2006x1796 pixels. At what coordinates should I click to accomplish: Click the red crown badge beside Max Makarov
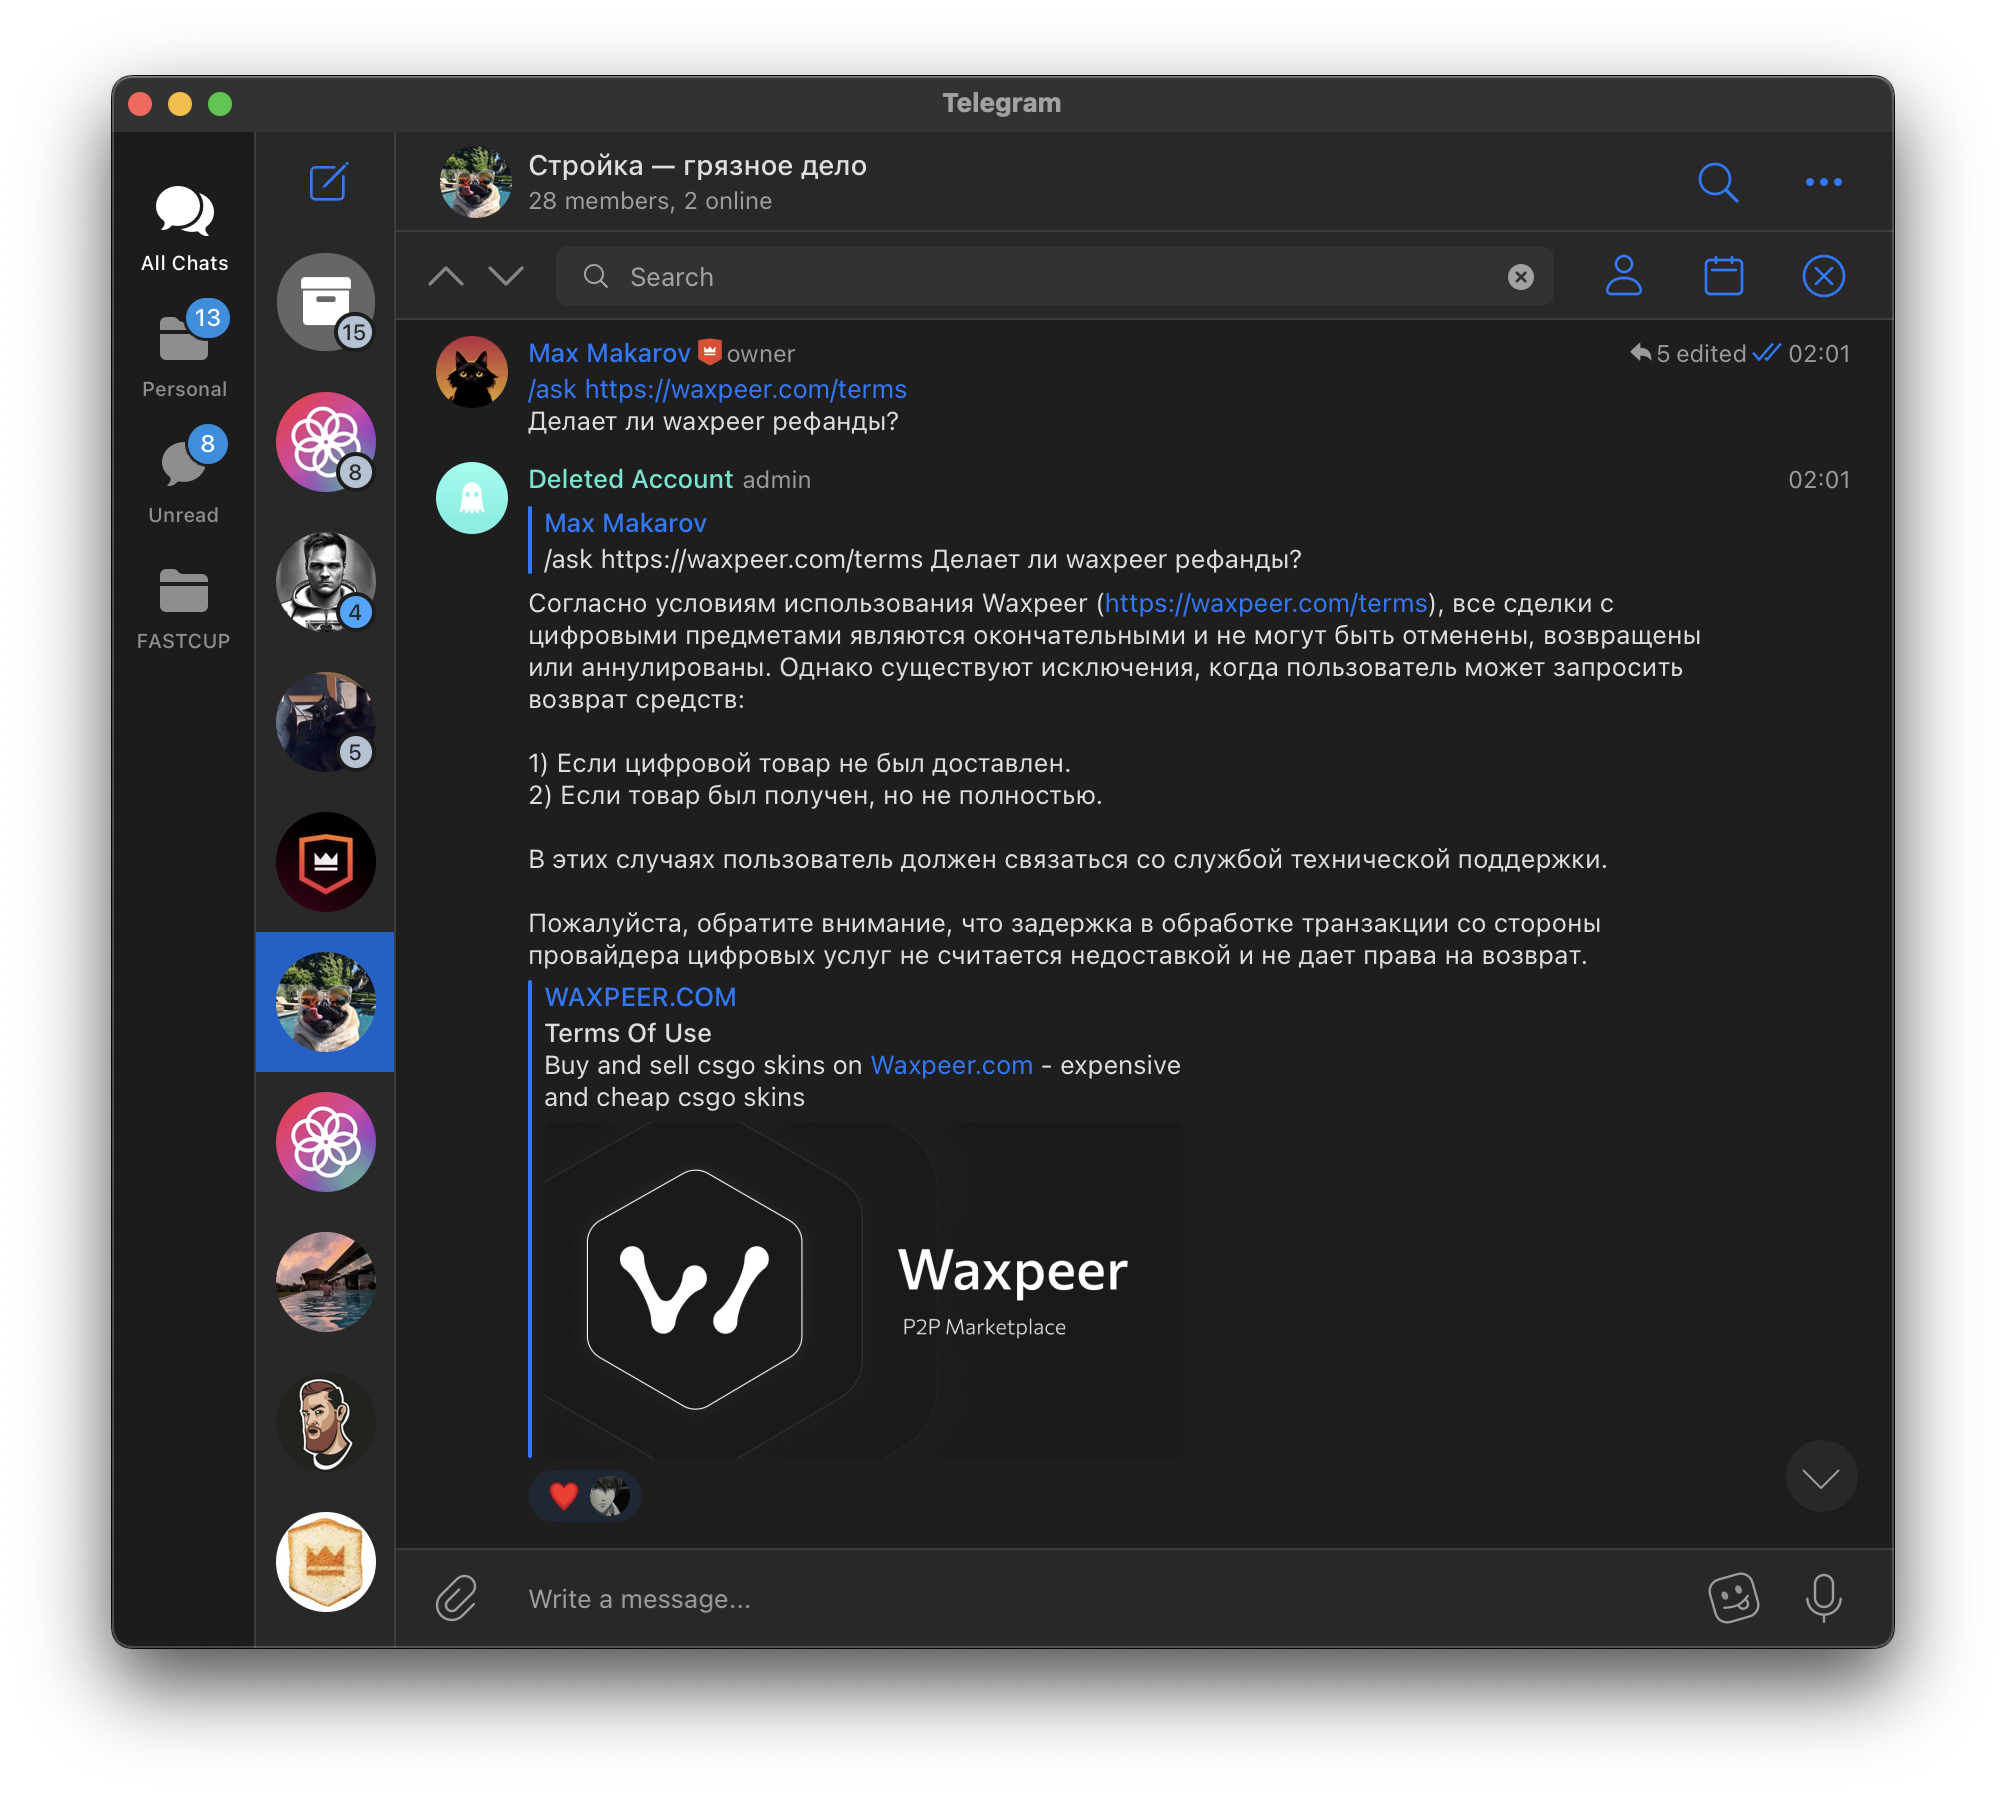pyautogui.click(x=709, y=352)
